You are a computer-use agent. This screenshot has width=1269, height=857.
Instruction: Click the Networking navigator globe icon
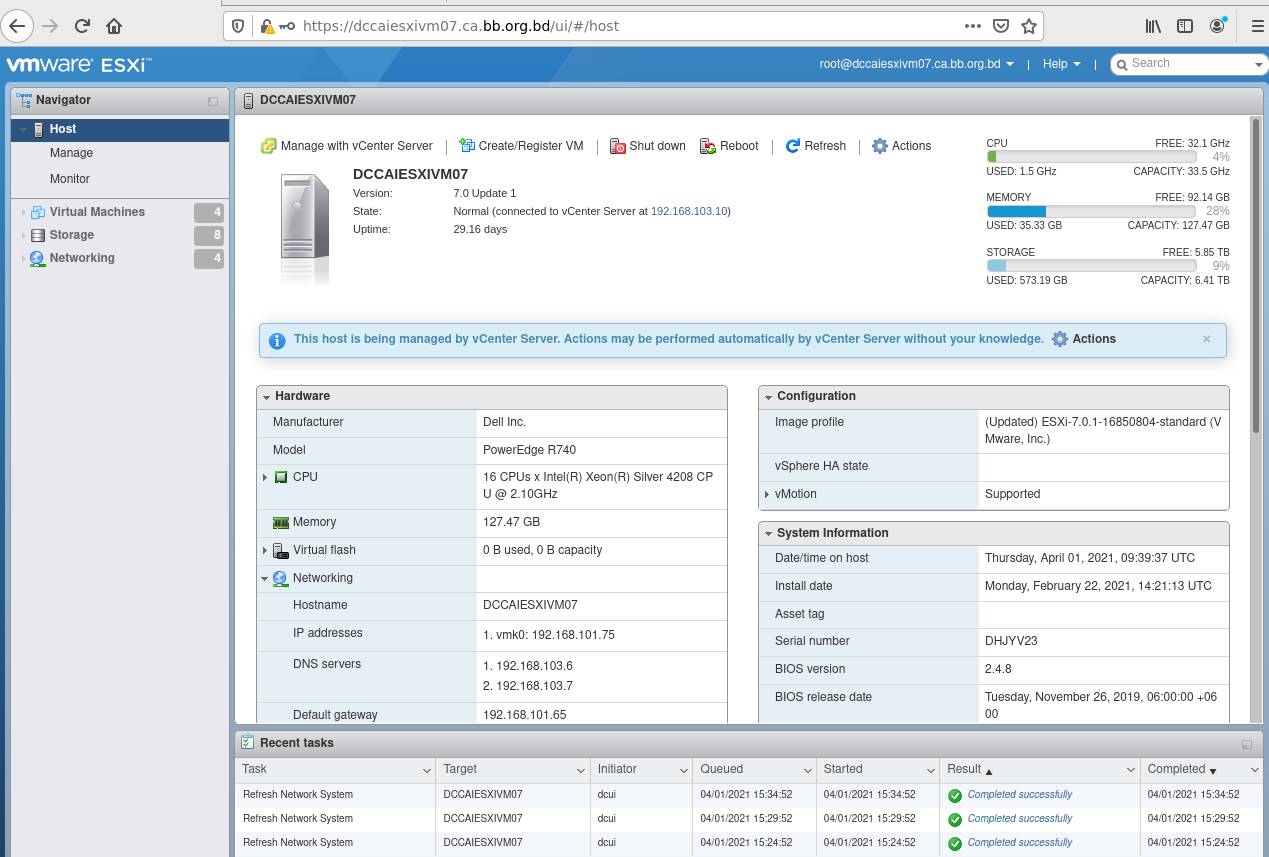click(37, 258)
